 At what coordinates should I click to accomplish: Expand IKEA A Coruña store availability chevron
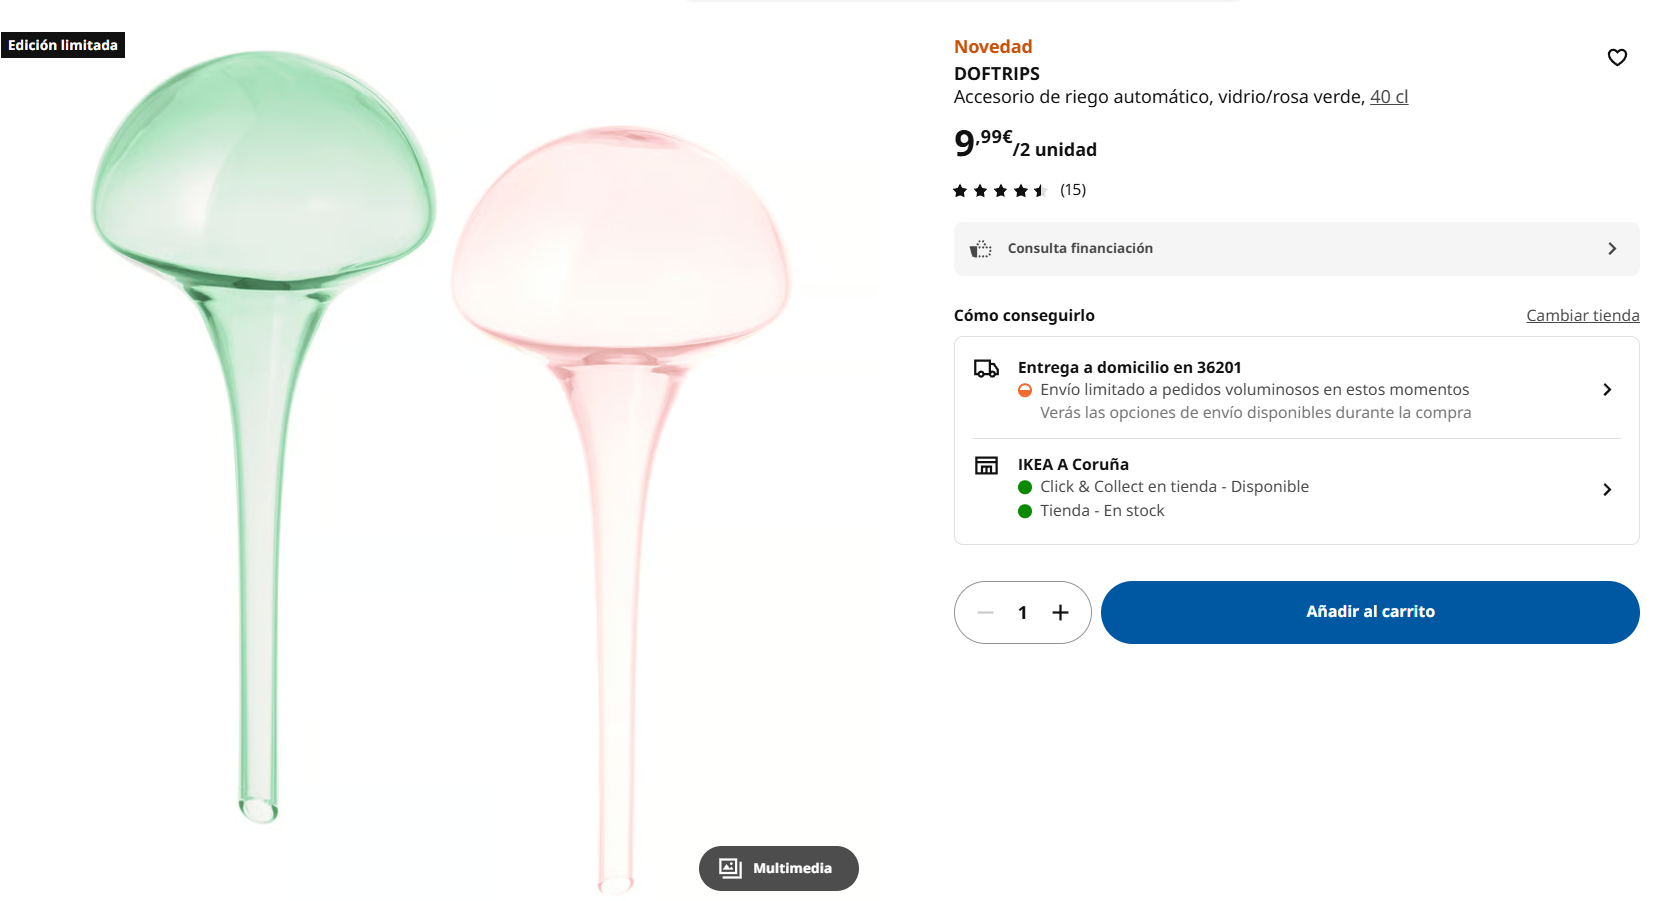click(1606, 489)
